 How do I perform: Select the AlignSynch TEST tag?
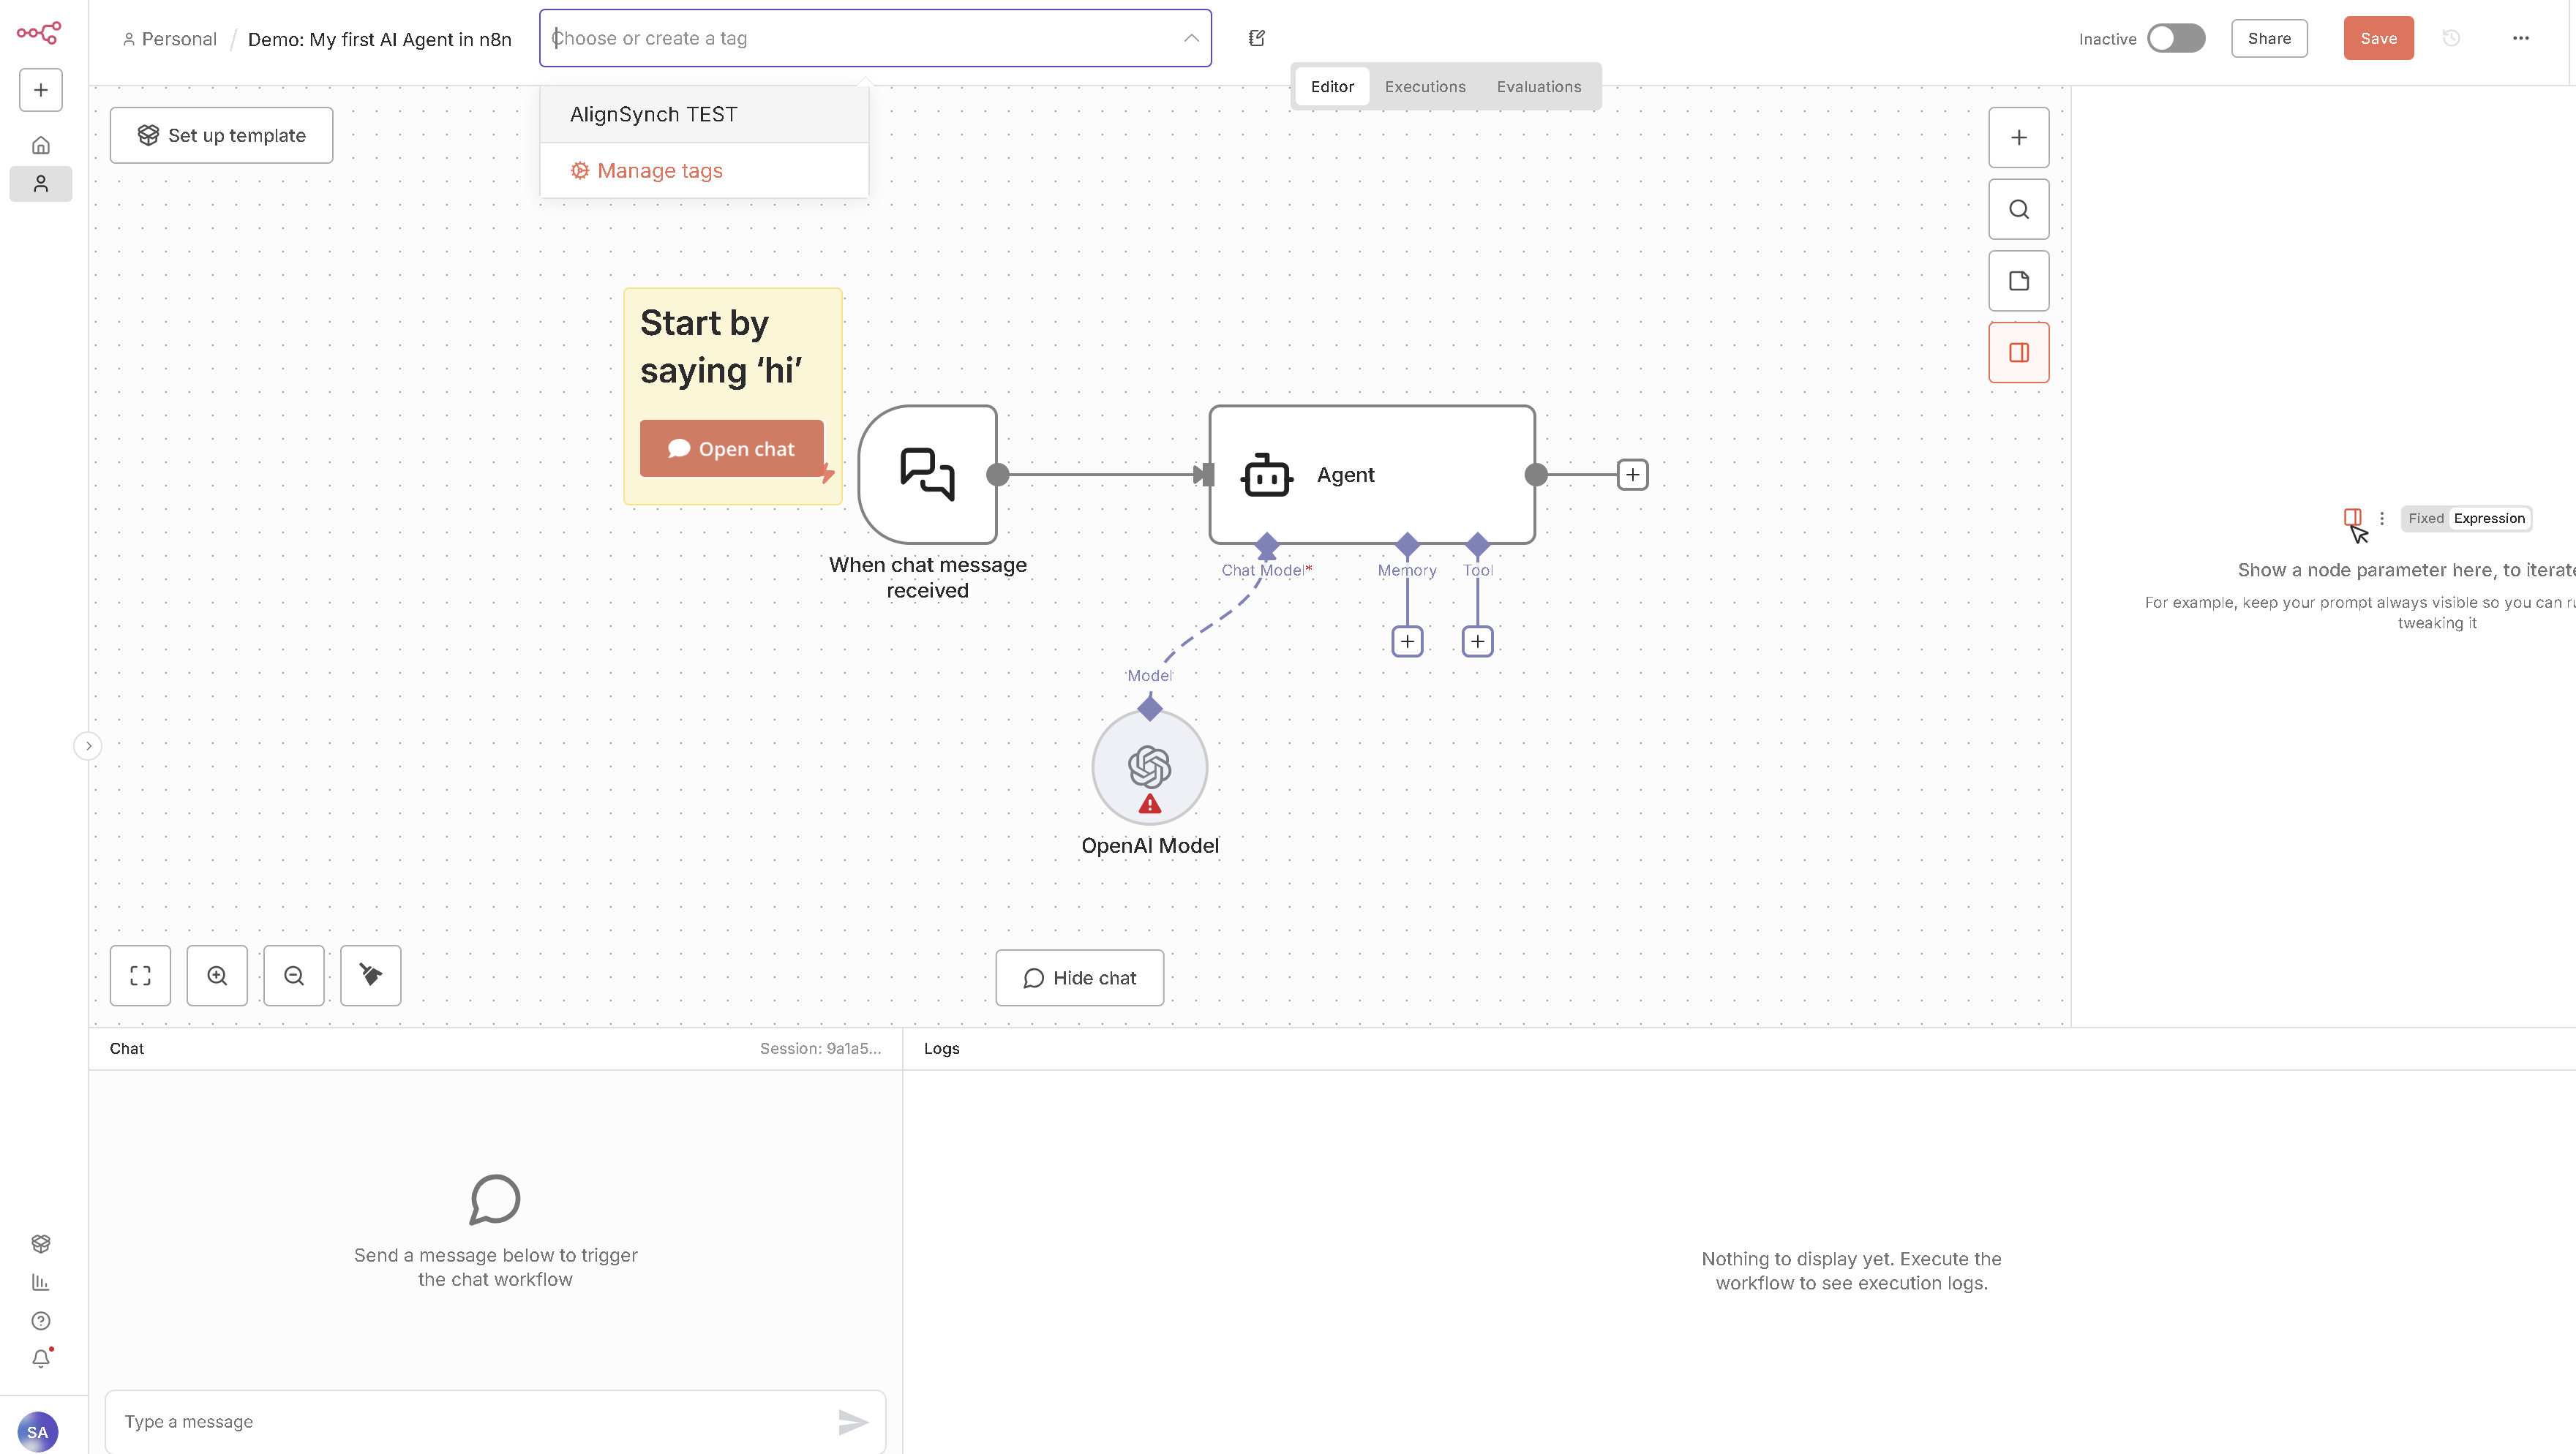pyautogui.click(x=653, y=113)
